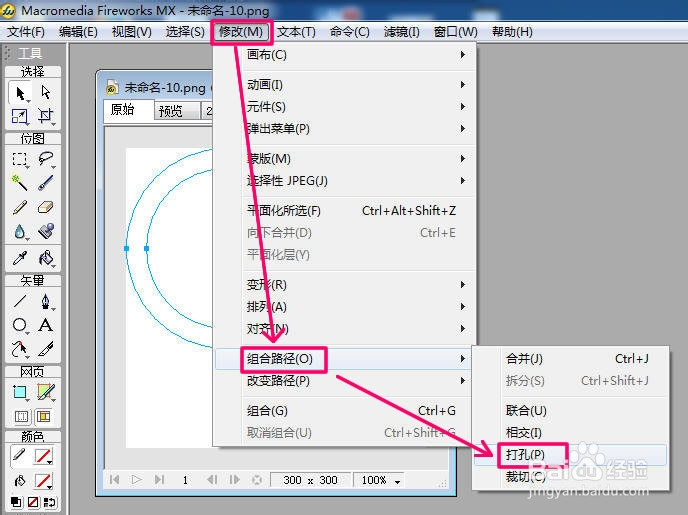Select the Magic Wand tool

20,182
